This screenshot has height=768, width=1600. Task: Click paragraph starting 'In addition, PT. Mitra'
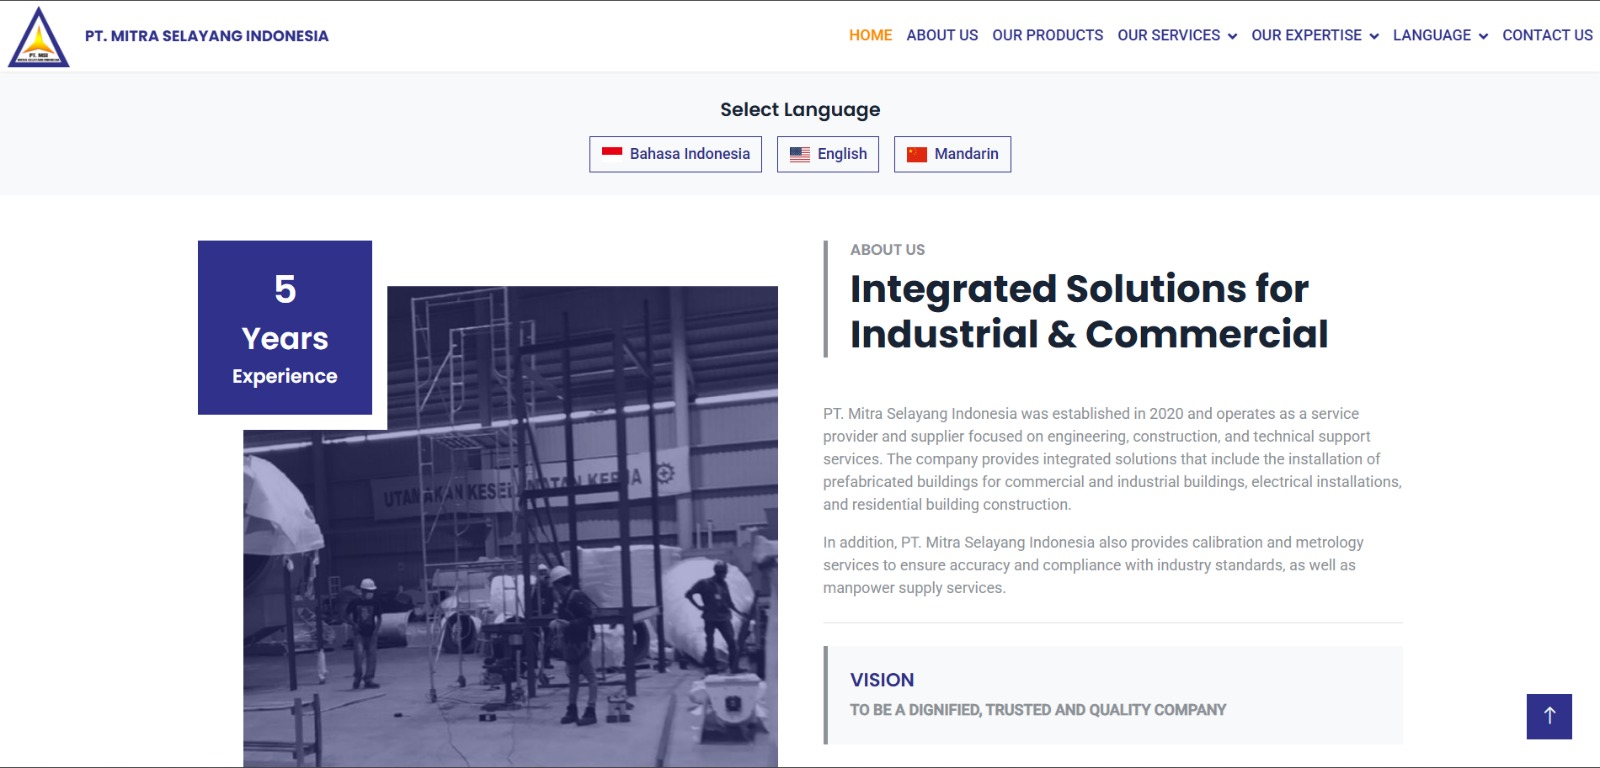click(1093, 565)
